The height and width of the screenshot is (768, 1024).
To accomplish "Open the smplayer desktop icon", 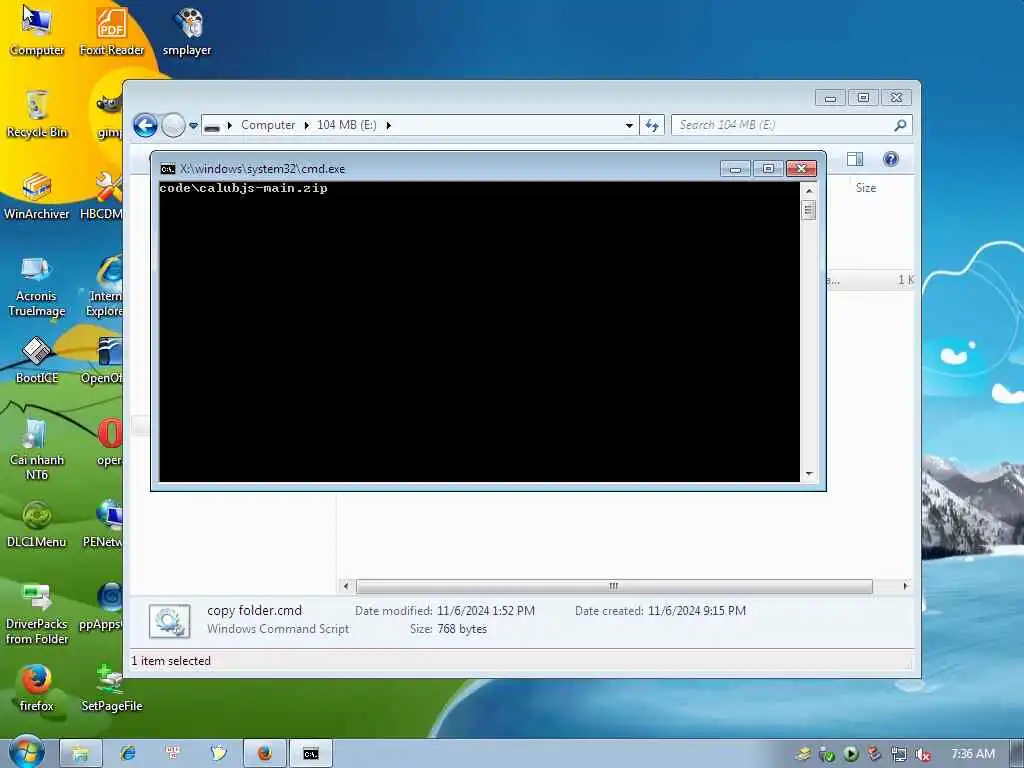I will pos(187,31).
